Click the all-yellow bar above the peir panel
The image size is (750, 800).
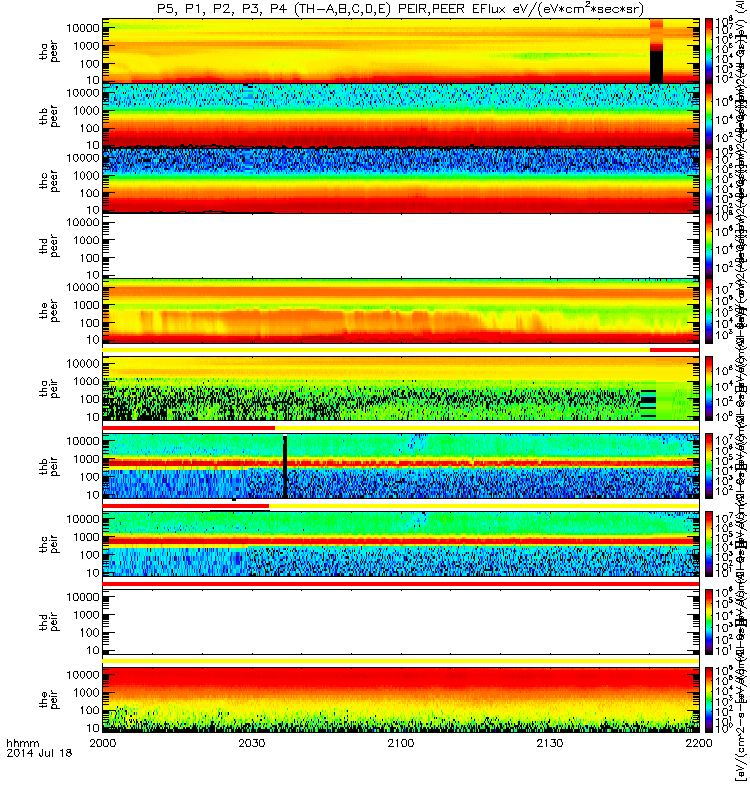[x=401, y=661]
